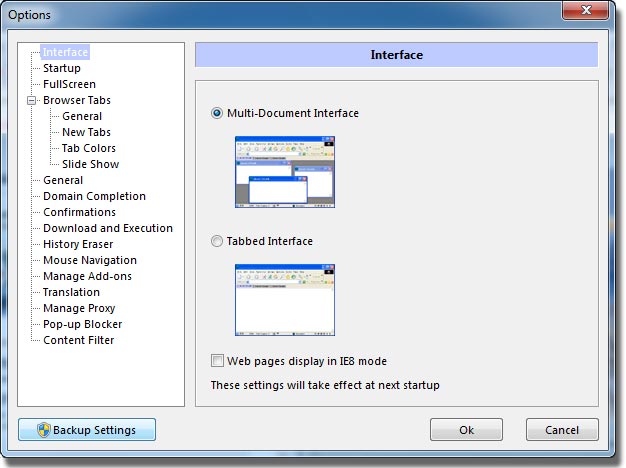Open Tab Colors under Browser Tabs
This screenshot has height=468, width=626.
coord(89,148)
